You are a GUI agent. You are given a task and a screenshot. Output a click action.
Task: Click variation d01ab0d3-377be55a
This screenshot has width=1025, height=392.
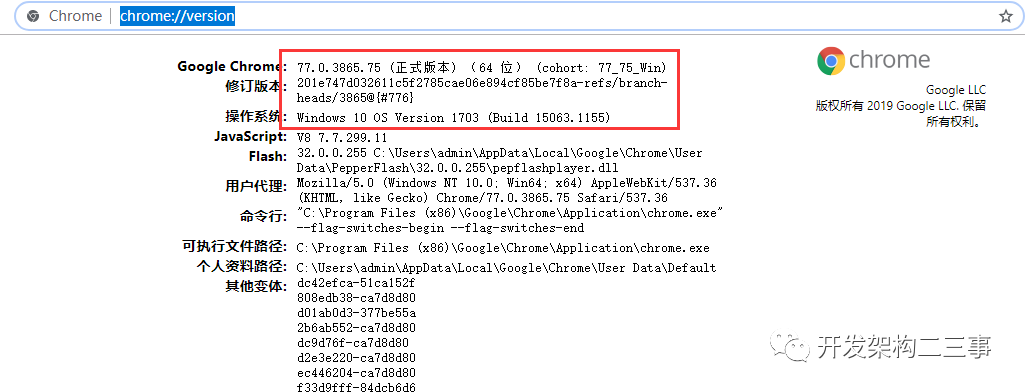(356, 313)
